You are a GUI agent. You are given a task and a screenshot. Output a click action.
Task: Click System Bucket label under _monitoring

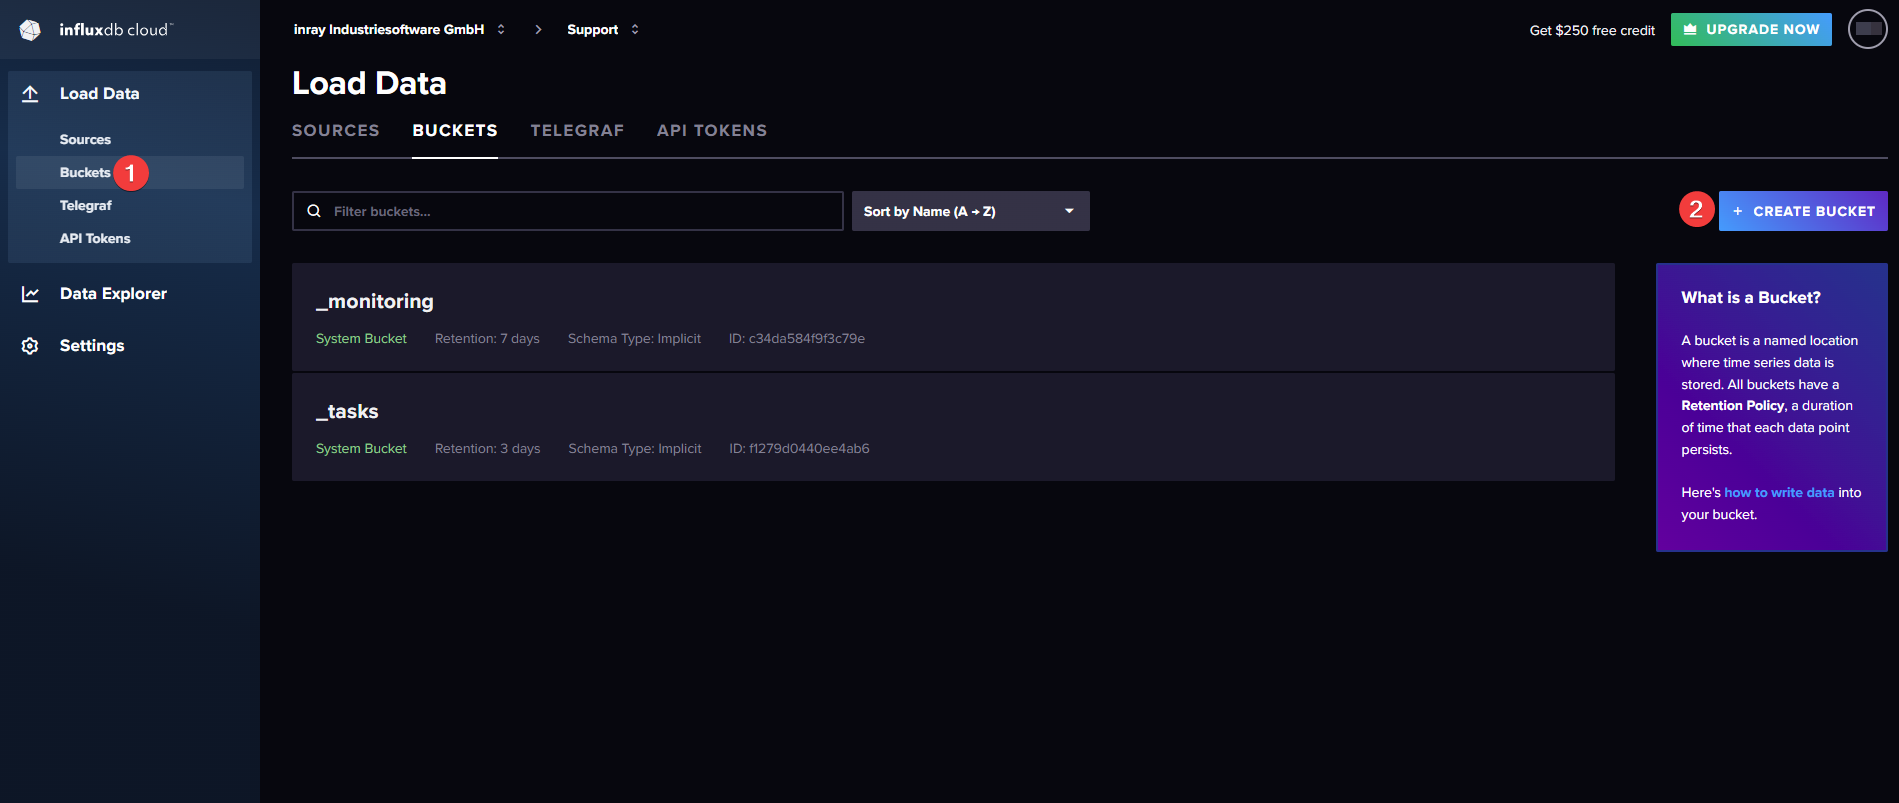tap(361, 339)
